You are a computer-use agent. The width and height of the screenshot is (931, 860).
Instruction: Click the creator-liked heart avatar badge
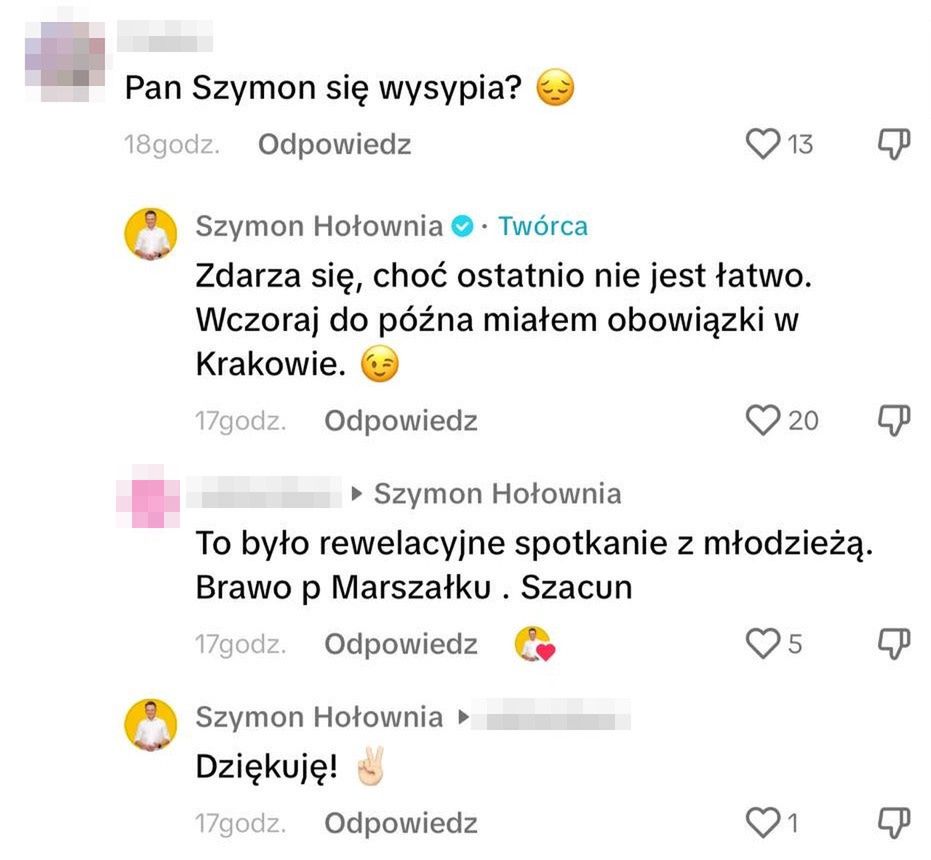(535, 645)
